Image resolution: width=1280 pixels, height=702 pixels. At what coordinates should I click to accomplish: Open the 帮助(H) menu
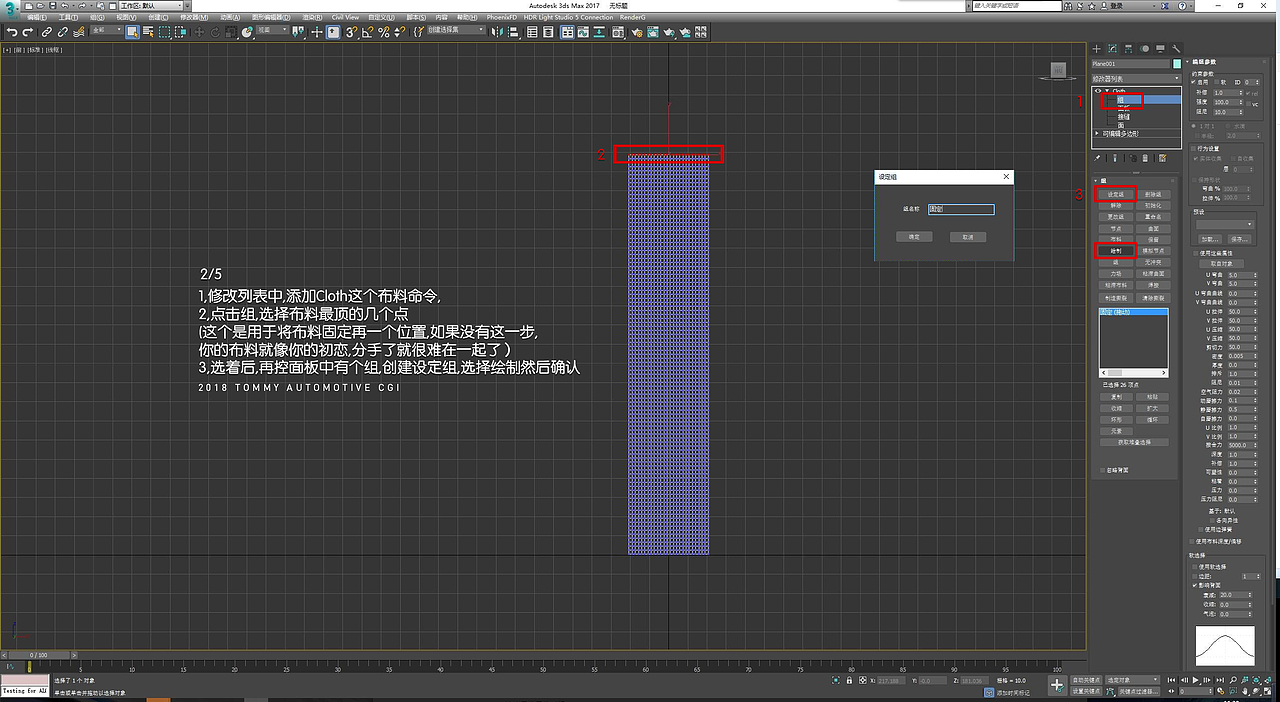(x=466, y=17)
